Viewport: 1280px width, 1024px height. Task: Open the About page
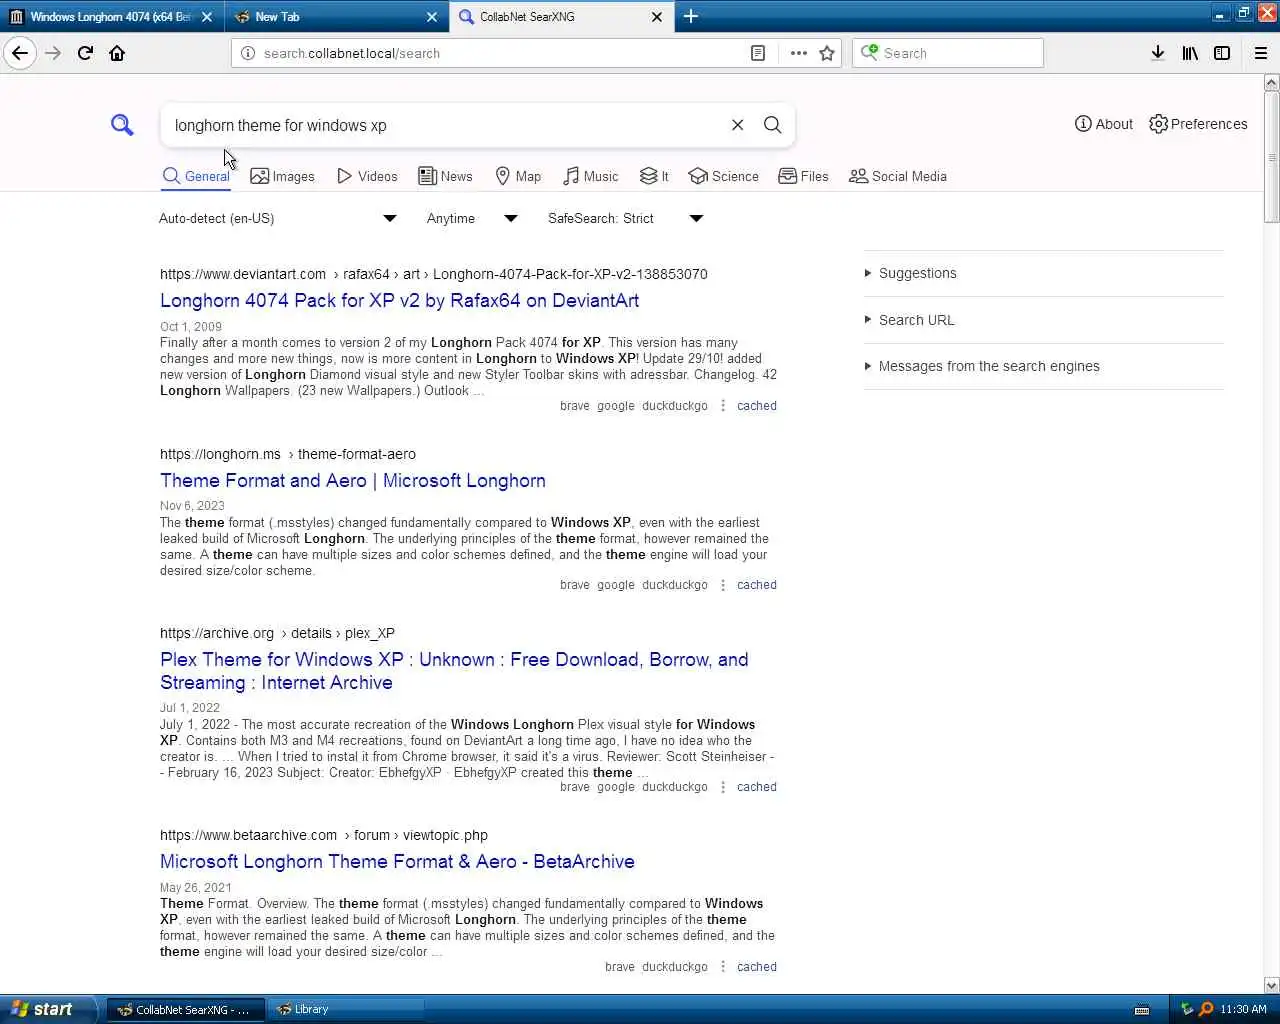1104,124
